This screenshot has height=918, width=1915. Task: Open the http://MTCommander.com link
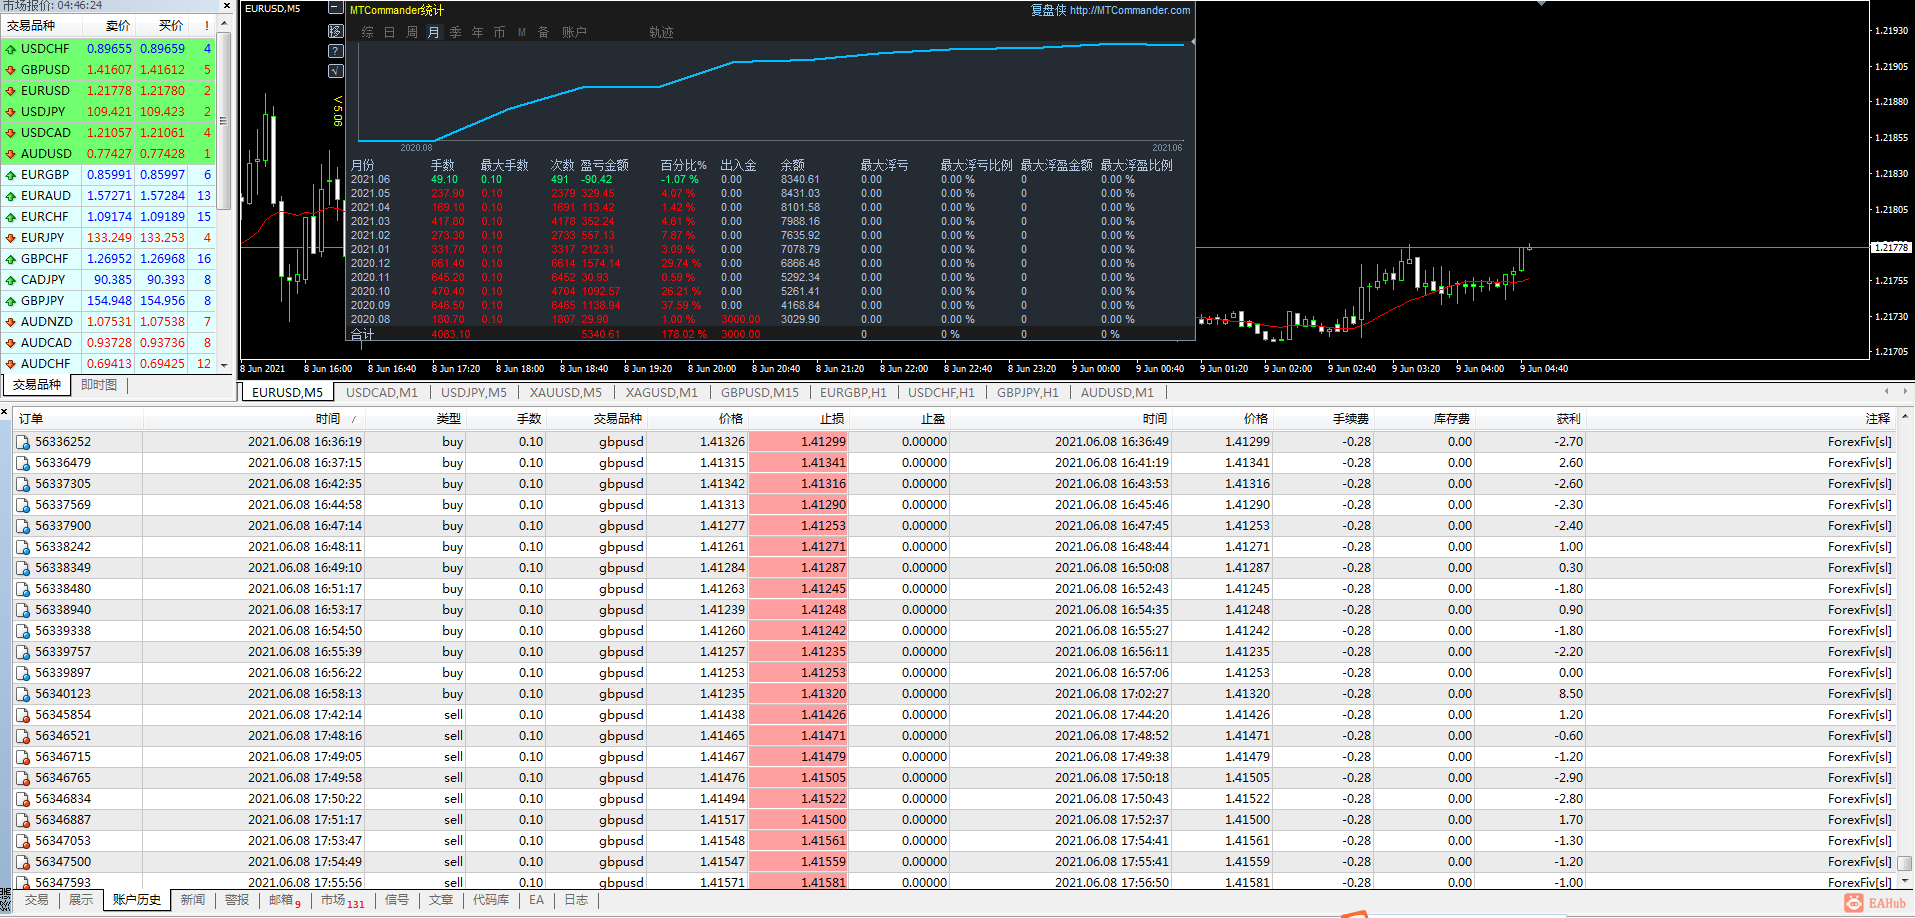click(x=1130, y=11)
